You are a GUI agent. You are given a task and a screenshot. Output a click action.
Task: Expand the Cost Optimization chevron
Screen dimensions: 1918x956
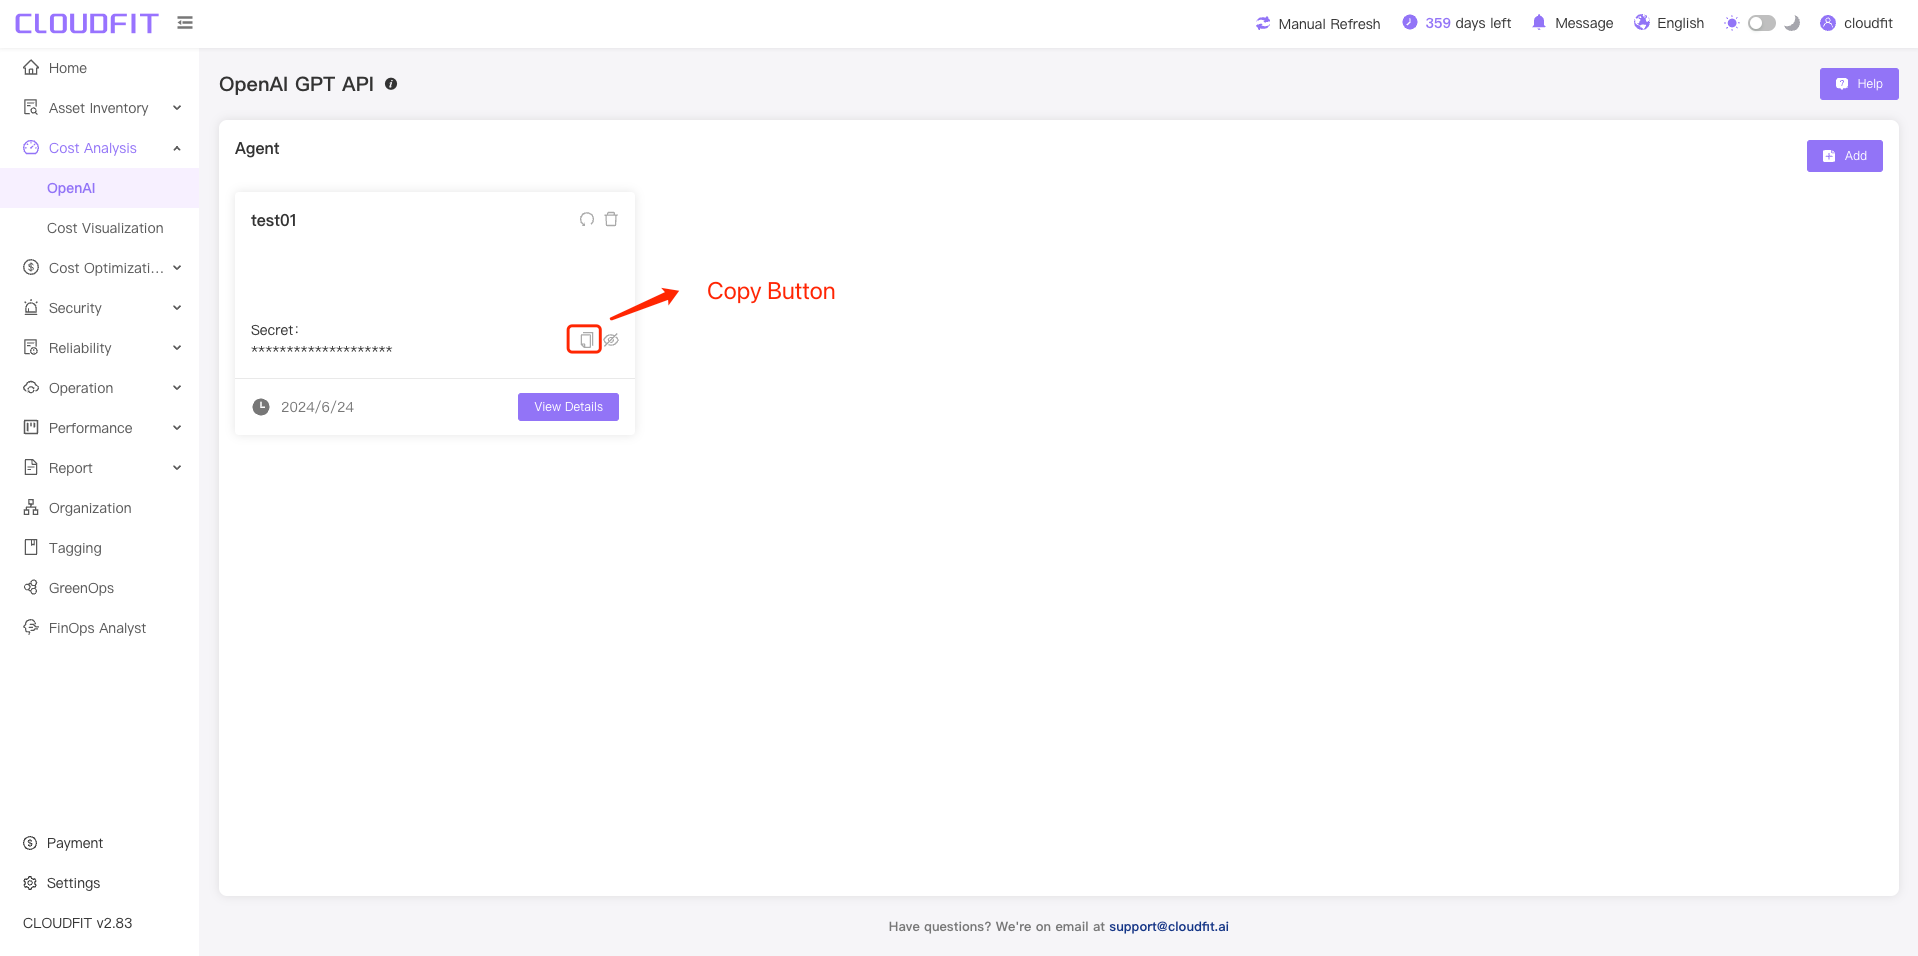[x=177, y=268]
